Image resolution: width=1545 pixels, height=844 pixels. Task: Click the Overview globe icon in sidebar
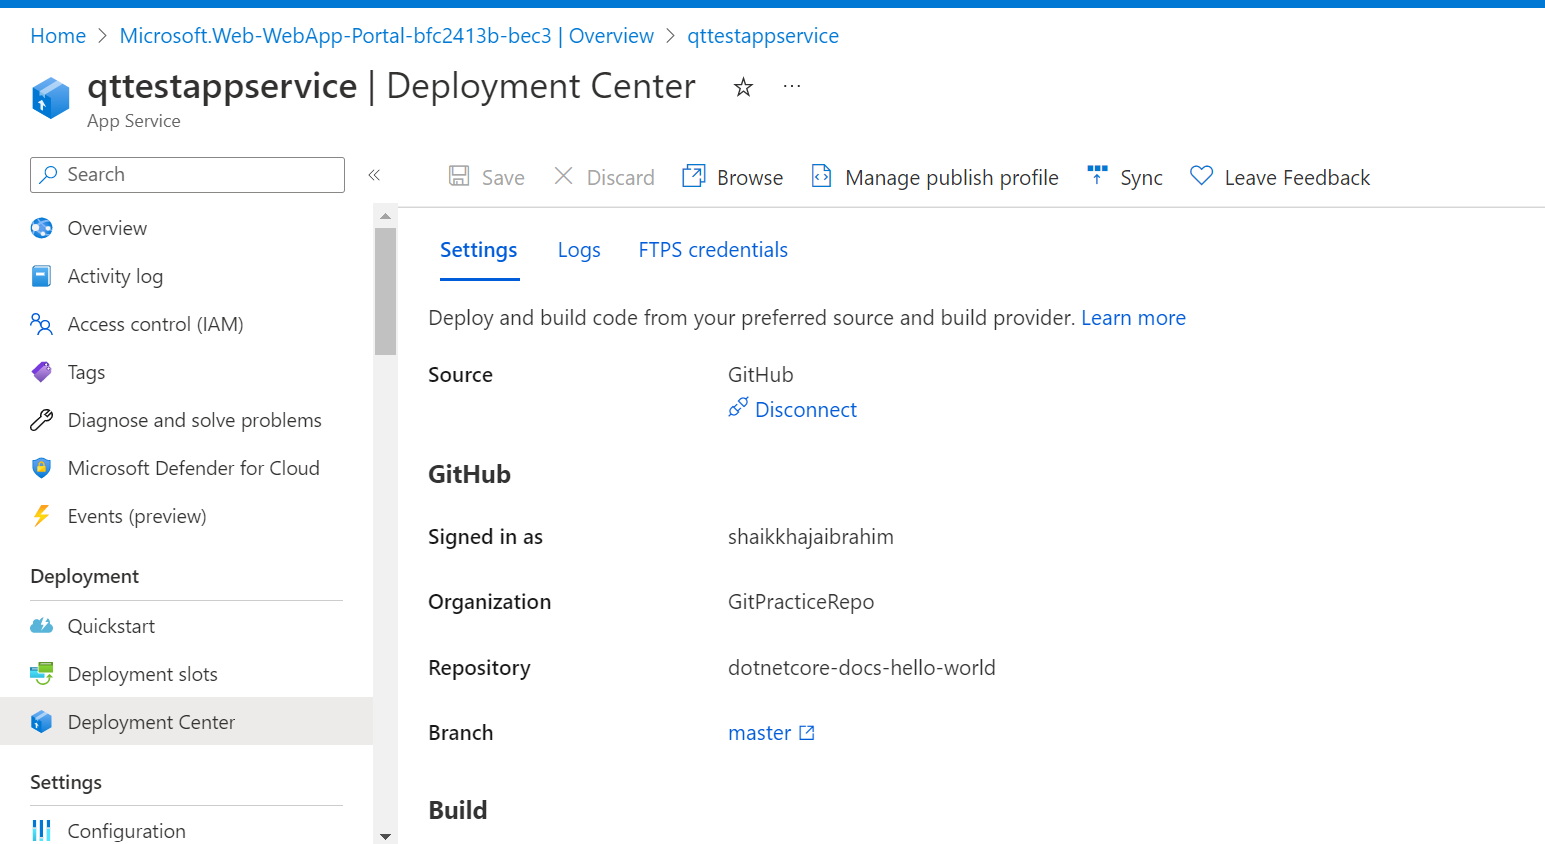[41, 228]
